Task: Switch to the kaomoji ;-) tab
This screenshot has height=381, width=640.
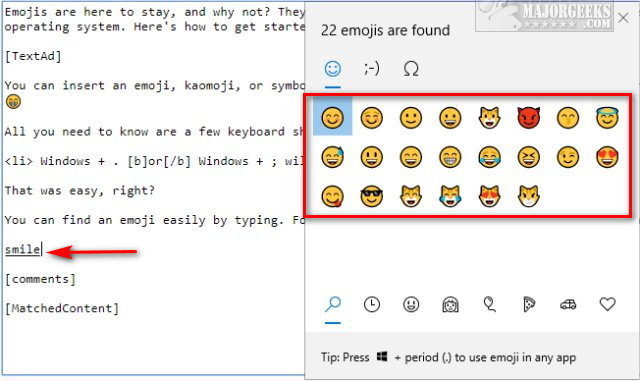Action: click(371, 69)
